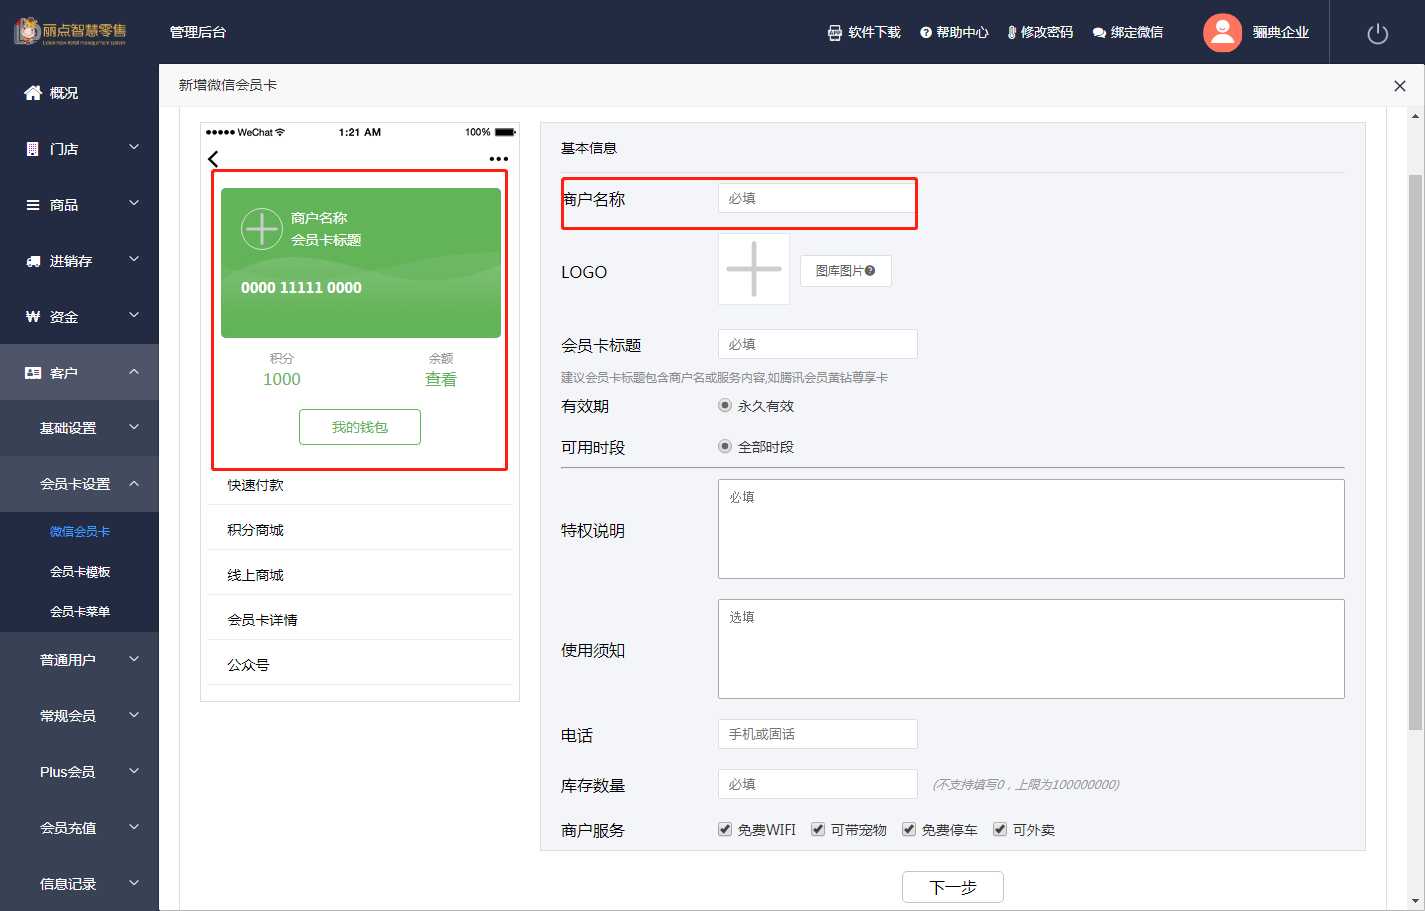
Task: Expand the 会员充值 chevron
Action: (x=134, y=828)
